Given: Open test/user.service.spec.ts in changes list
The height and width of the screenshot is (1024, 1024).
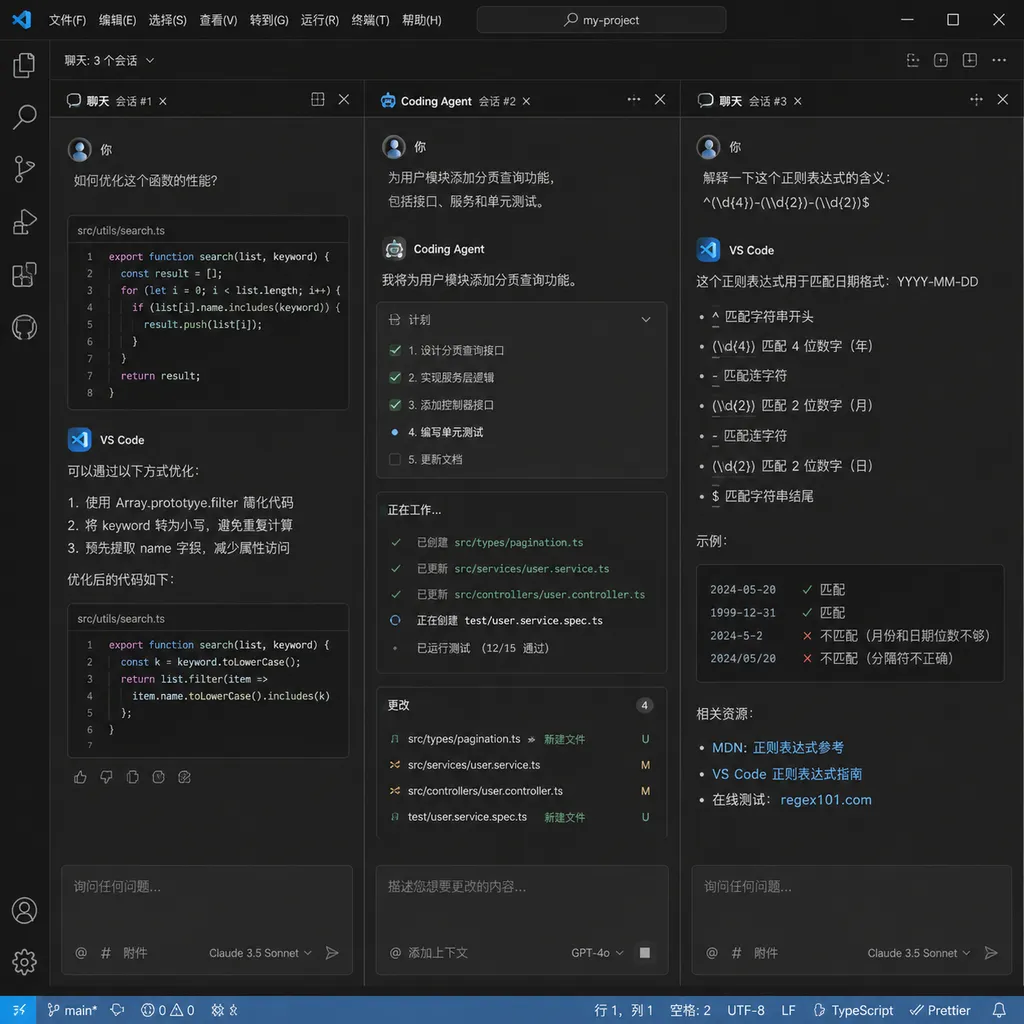Looking at the screenshot, I should click(521, 817).
